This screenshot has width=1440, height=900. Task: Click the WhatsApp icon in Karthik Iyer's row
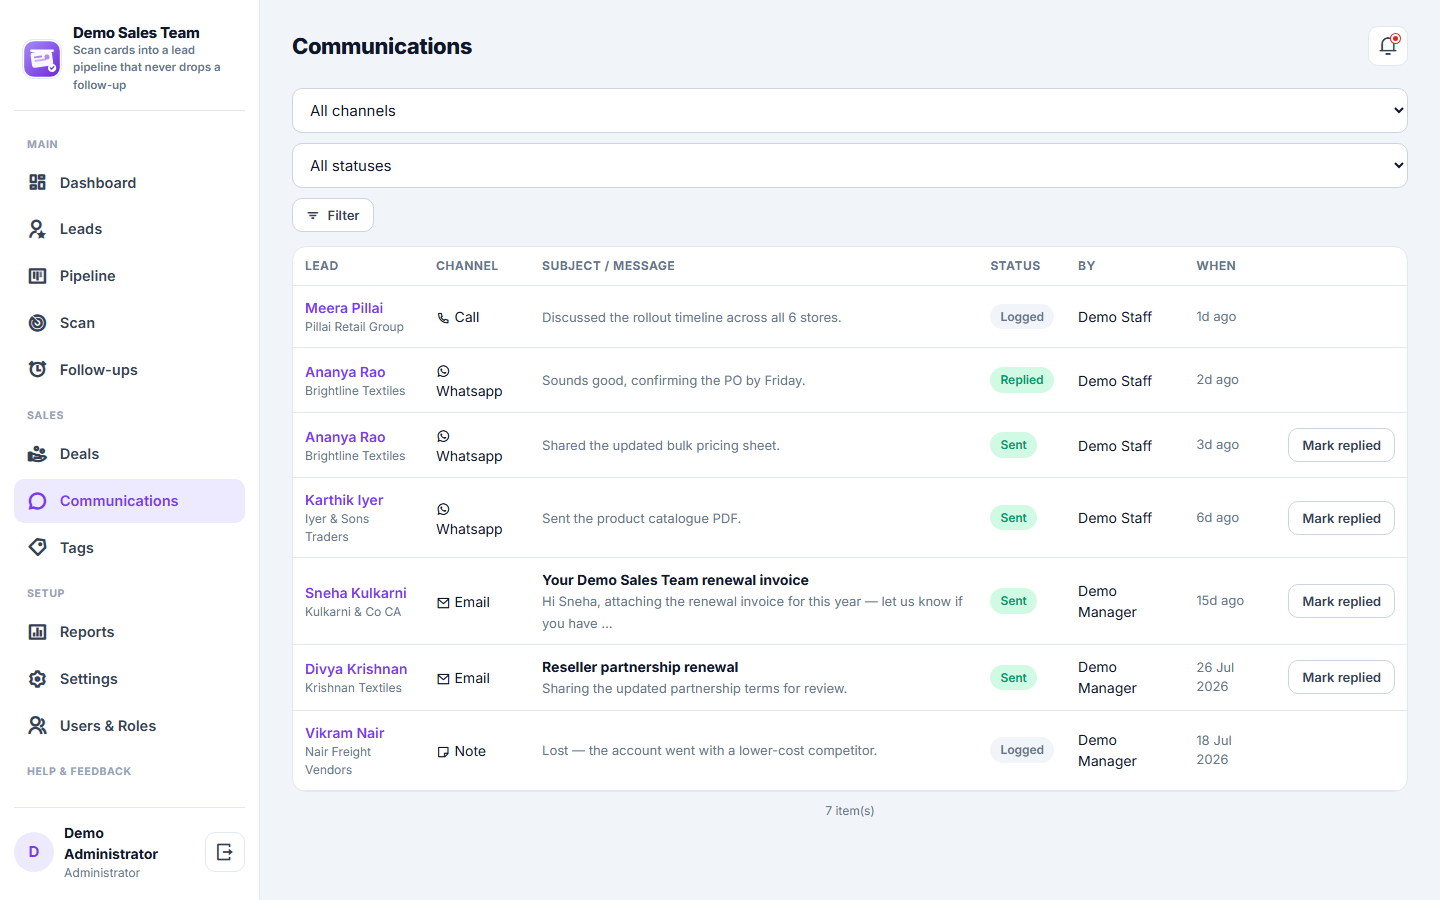(443, 509)
